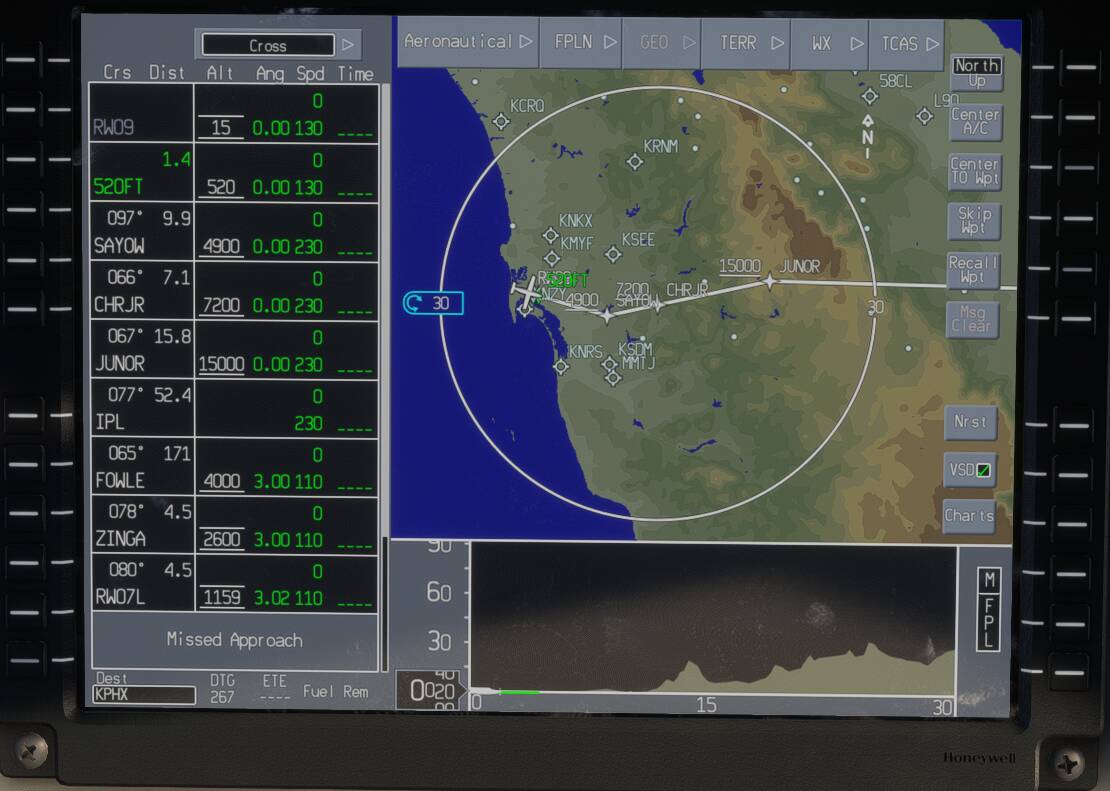The width and height of the screenshot is (1110, 791).
Task: Click the KNRS airport symbol on map
Action: click(x=561, y=366)
